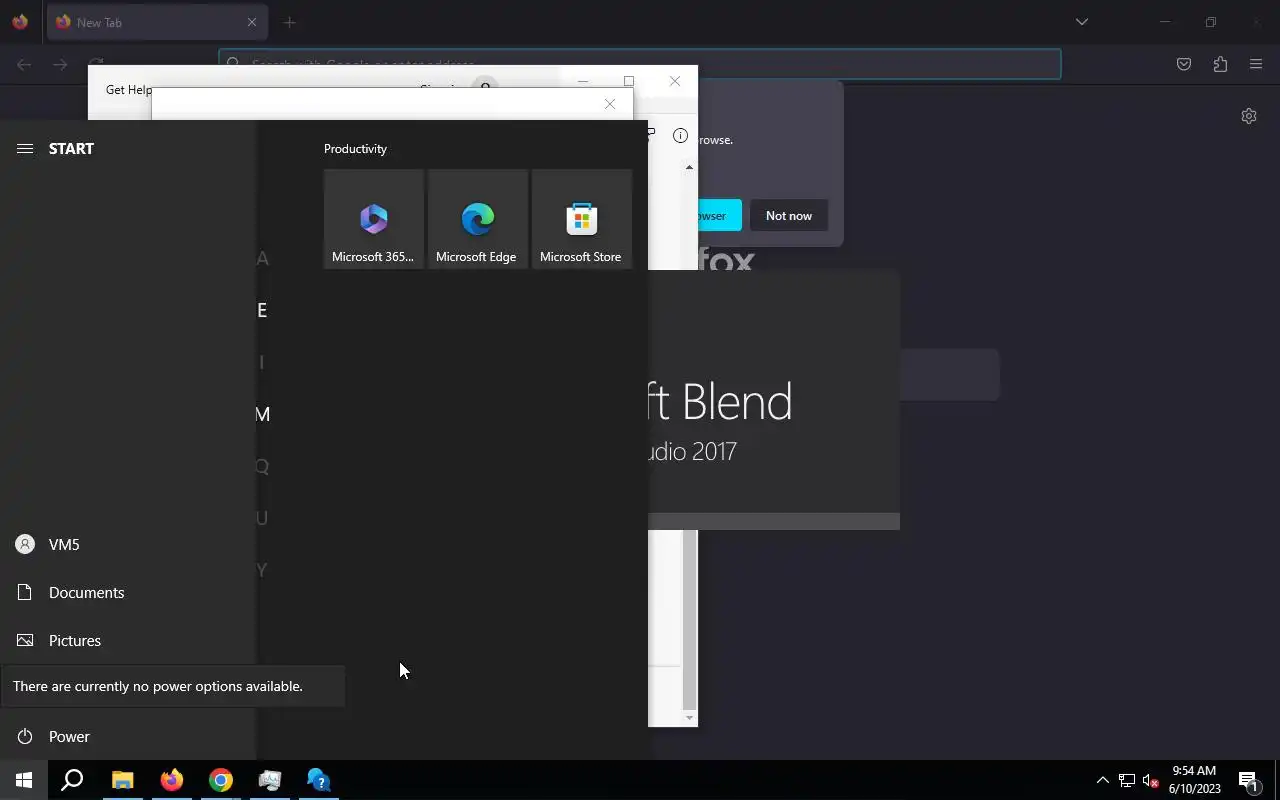Open the network status tray icon

pos(1127,780)
